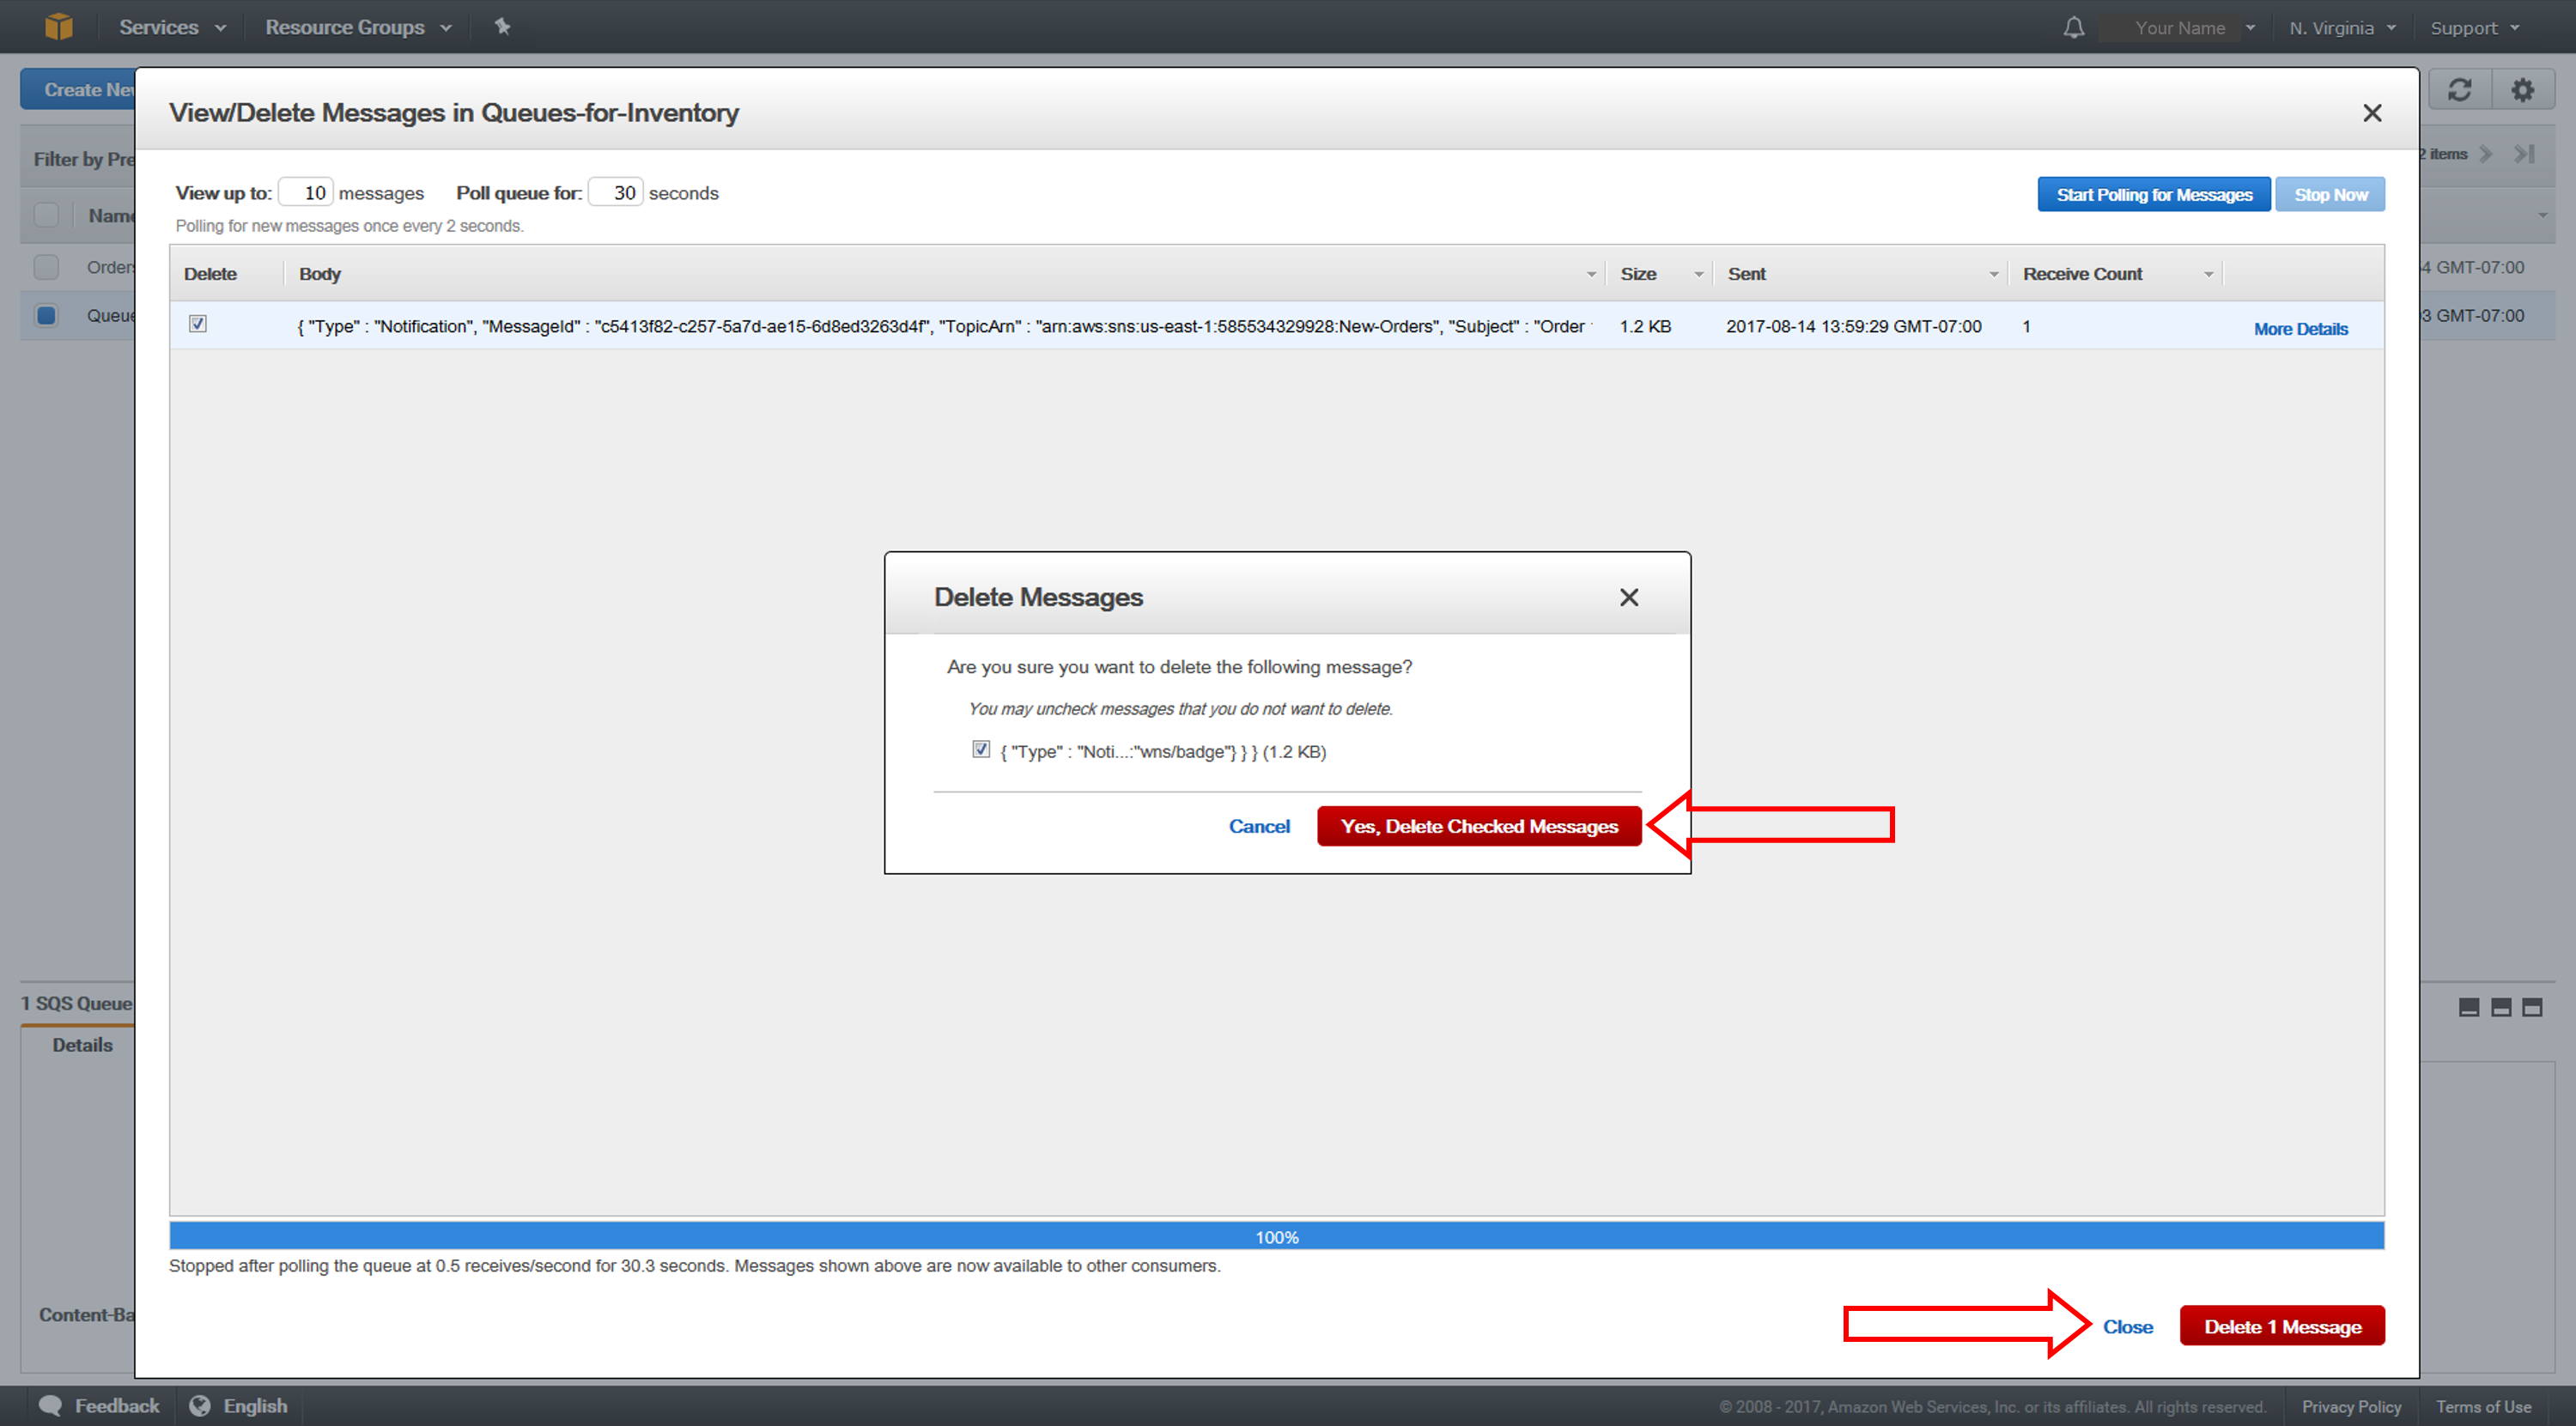Click the Delete 1 Message button
The height and width of the screenshot is (1426, 2576).
(x=2282, y=1326)
